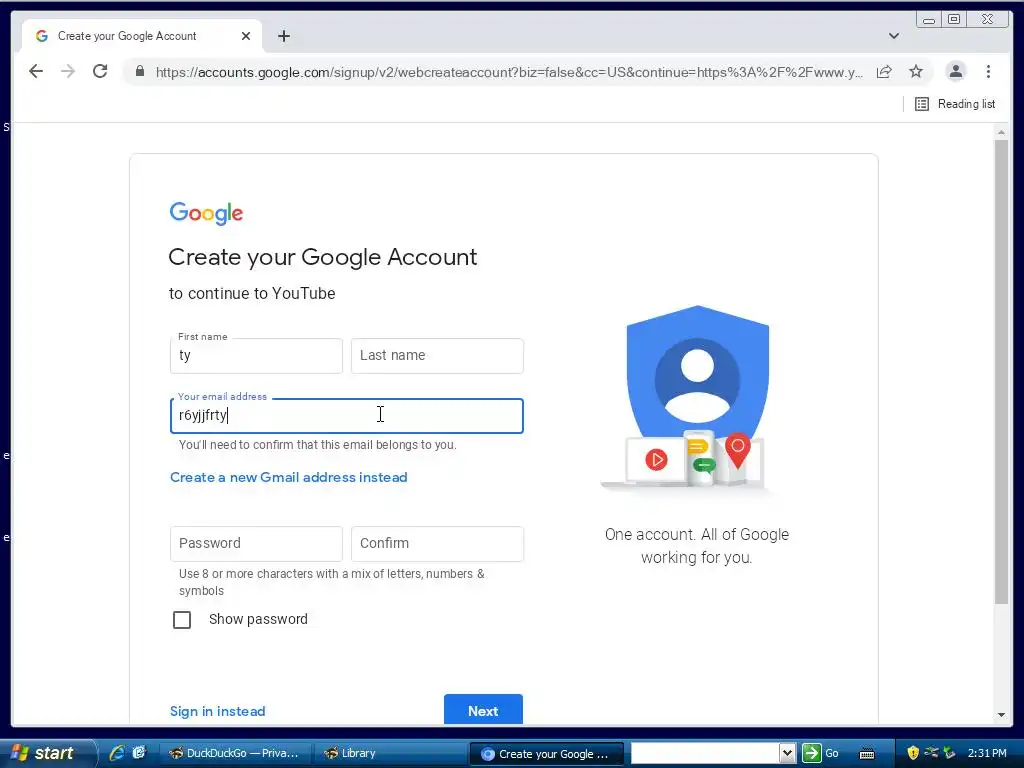
Task: Click the password requirements hint text
Action: [332, 582]
